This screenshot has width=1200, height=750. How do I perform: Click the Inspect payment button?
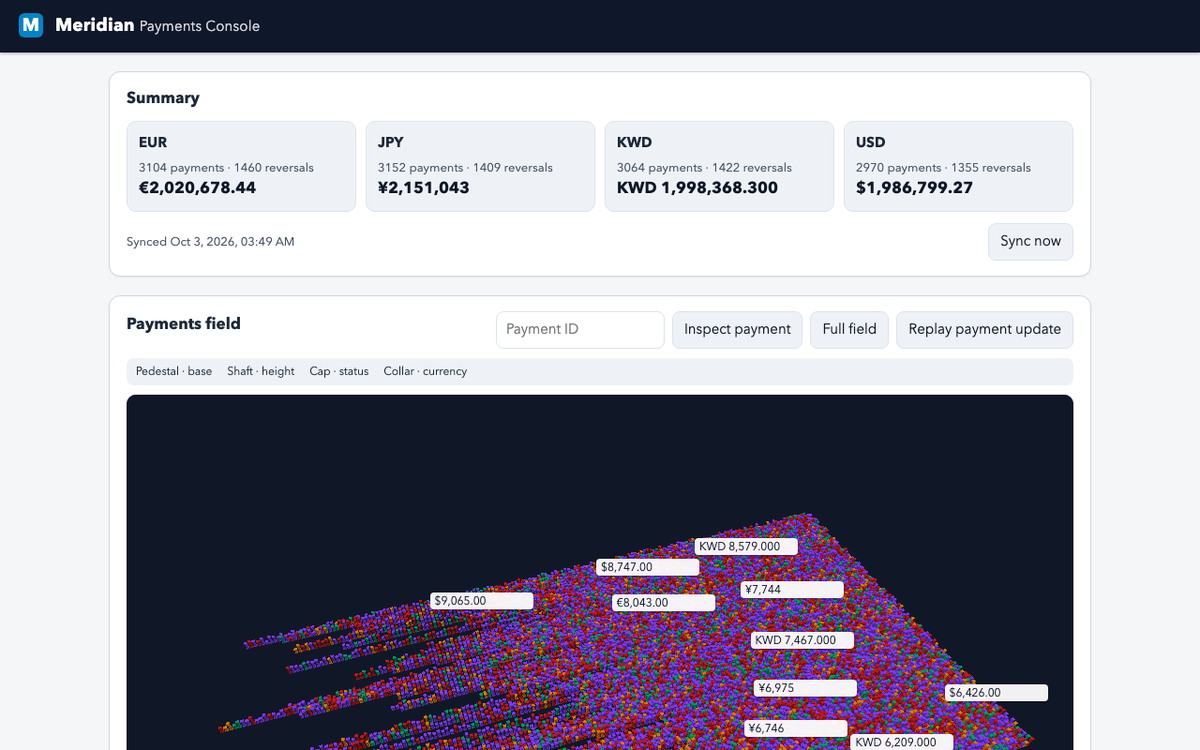pos(737,330)
